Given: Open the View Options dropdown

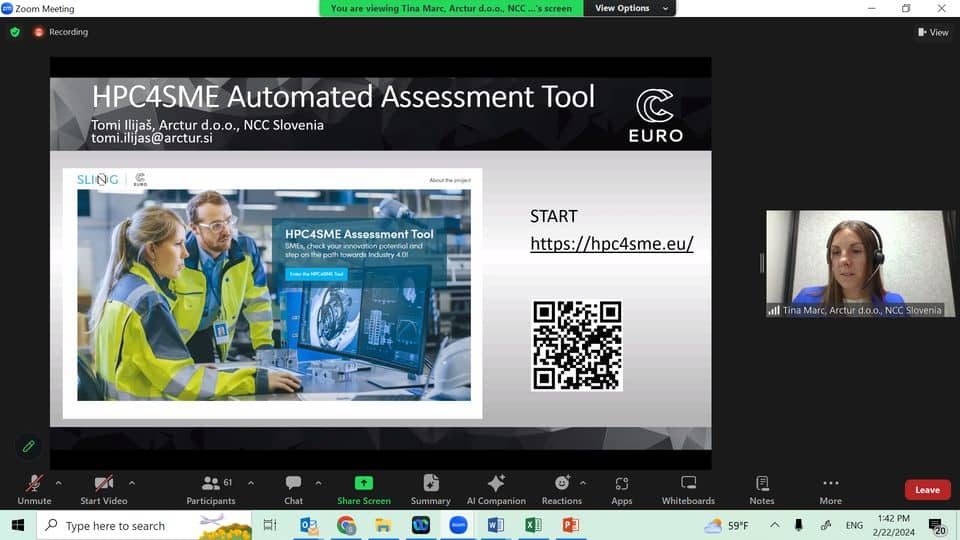Looking at the screenshot, I should [x=630, y=8].
